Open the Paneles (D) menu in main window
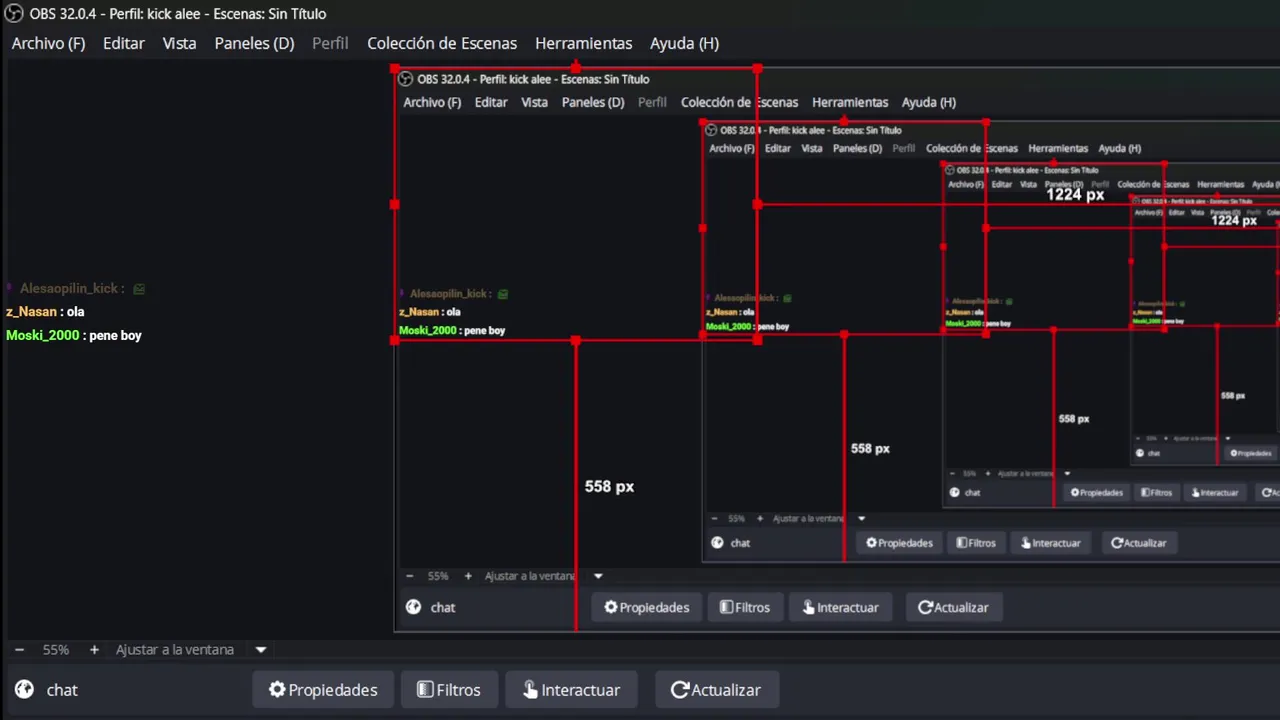The height and width of the screenshot is (720, 1280). (254, 43)
